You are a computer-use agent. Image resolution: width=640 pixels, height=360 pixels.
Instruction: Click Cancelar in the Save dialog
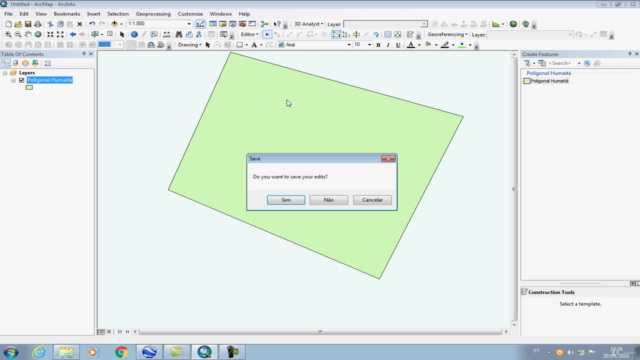tap(372, 200)
